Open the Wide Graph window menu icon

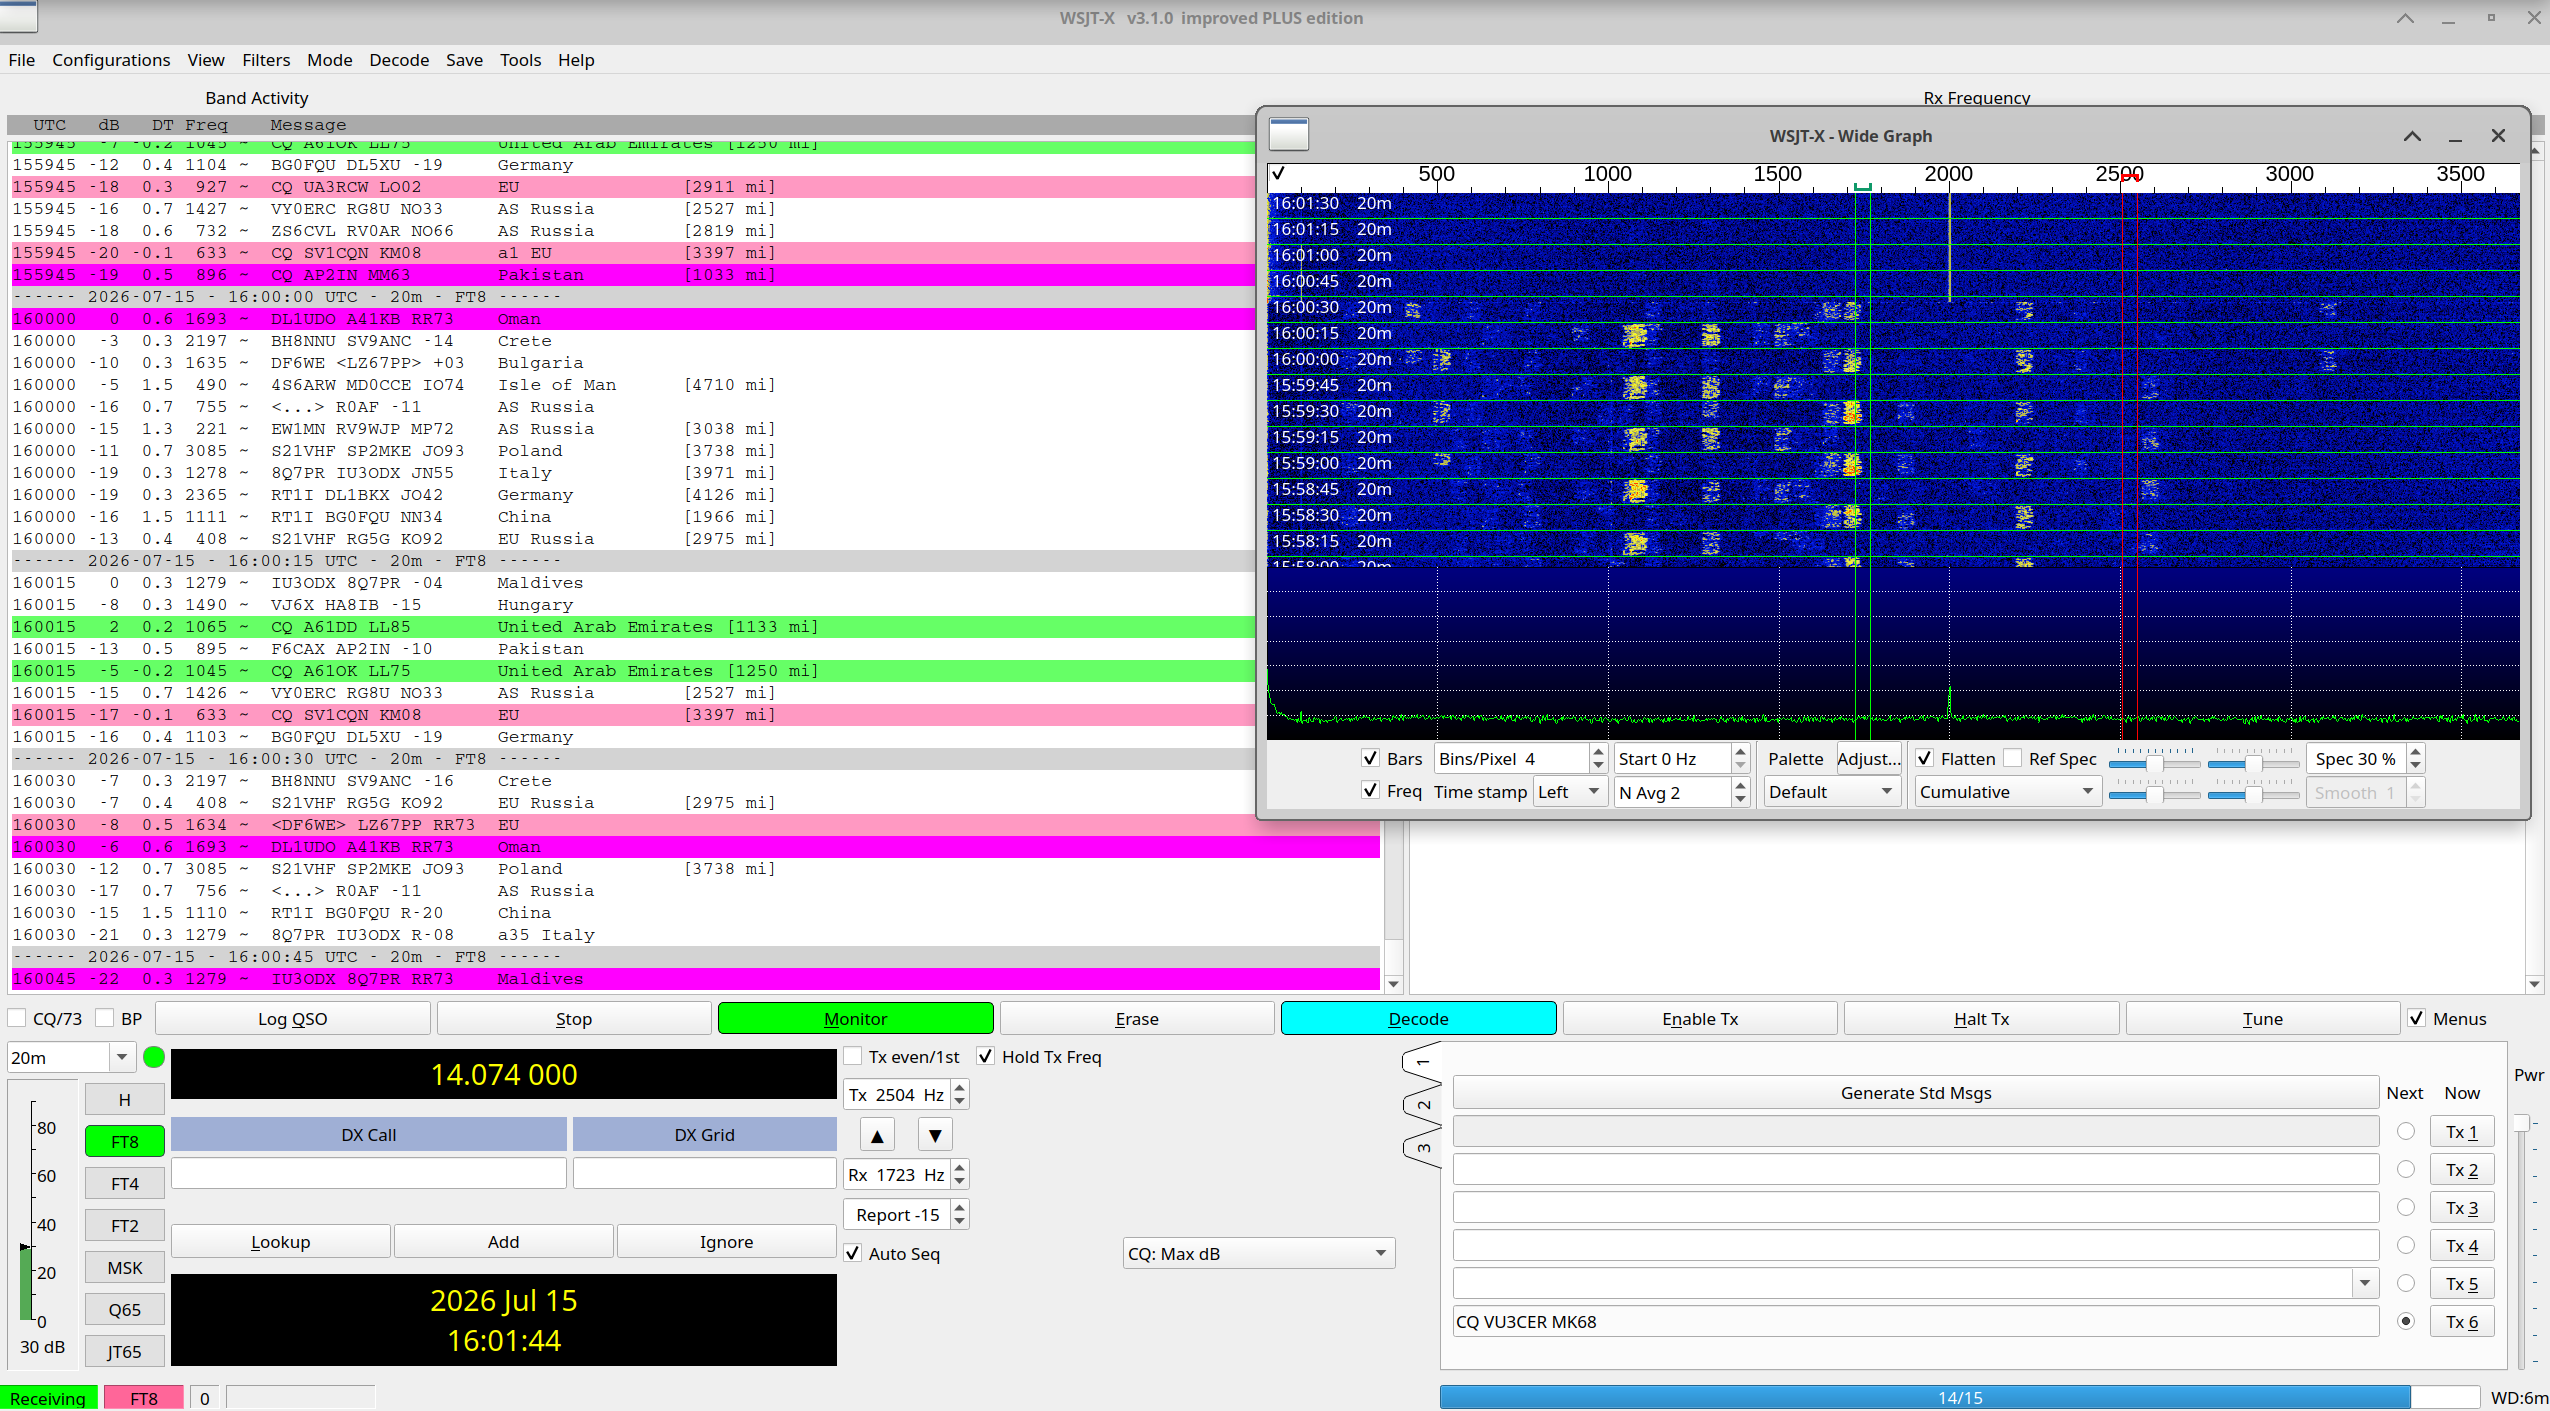(1288, 135)
